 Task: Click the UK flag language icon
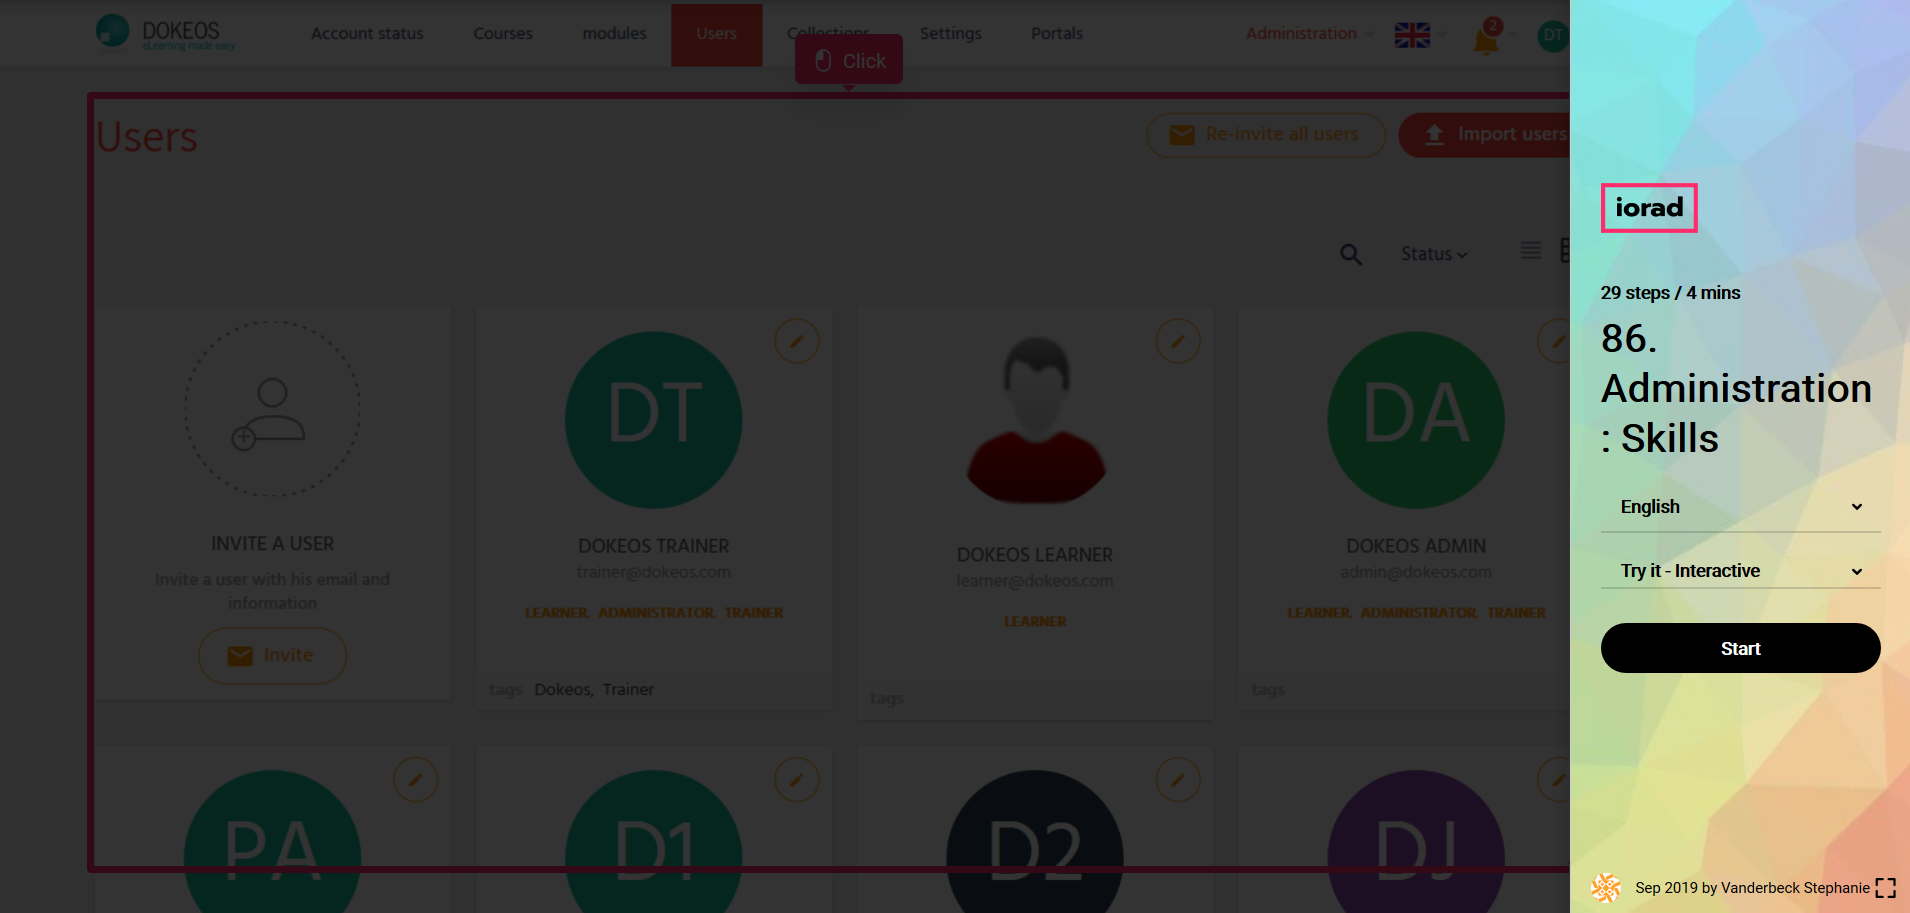[1412, 35]
